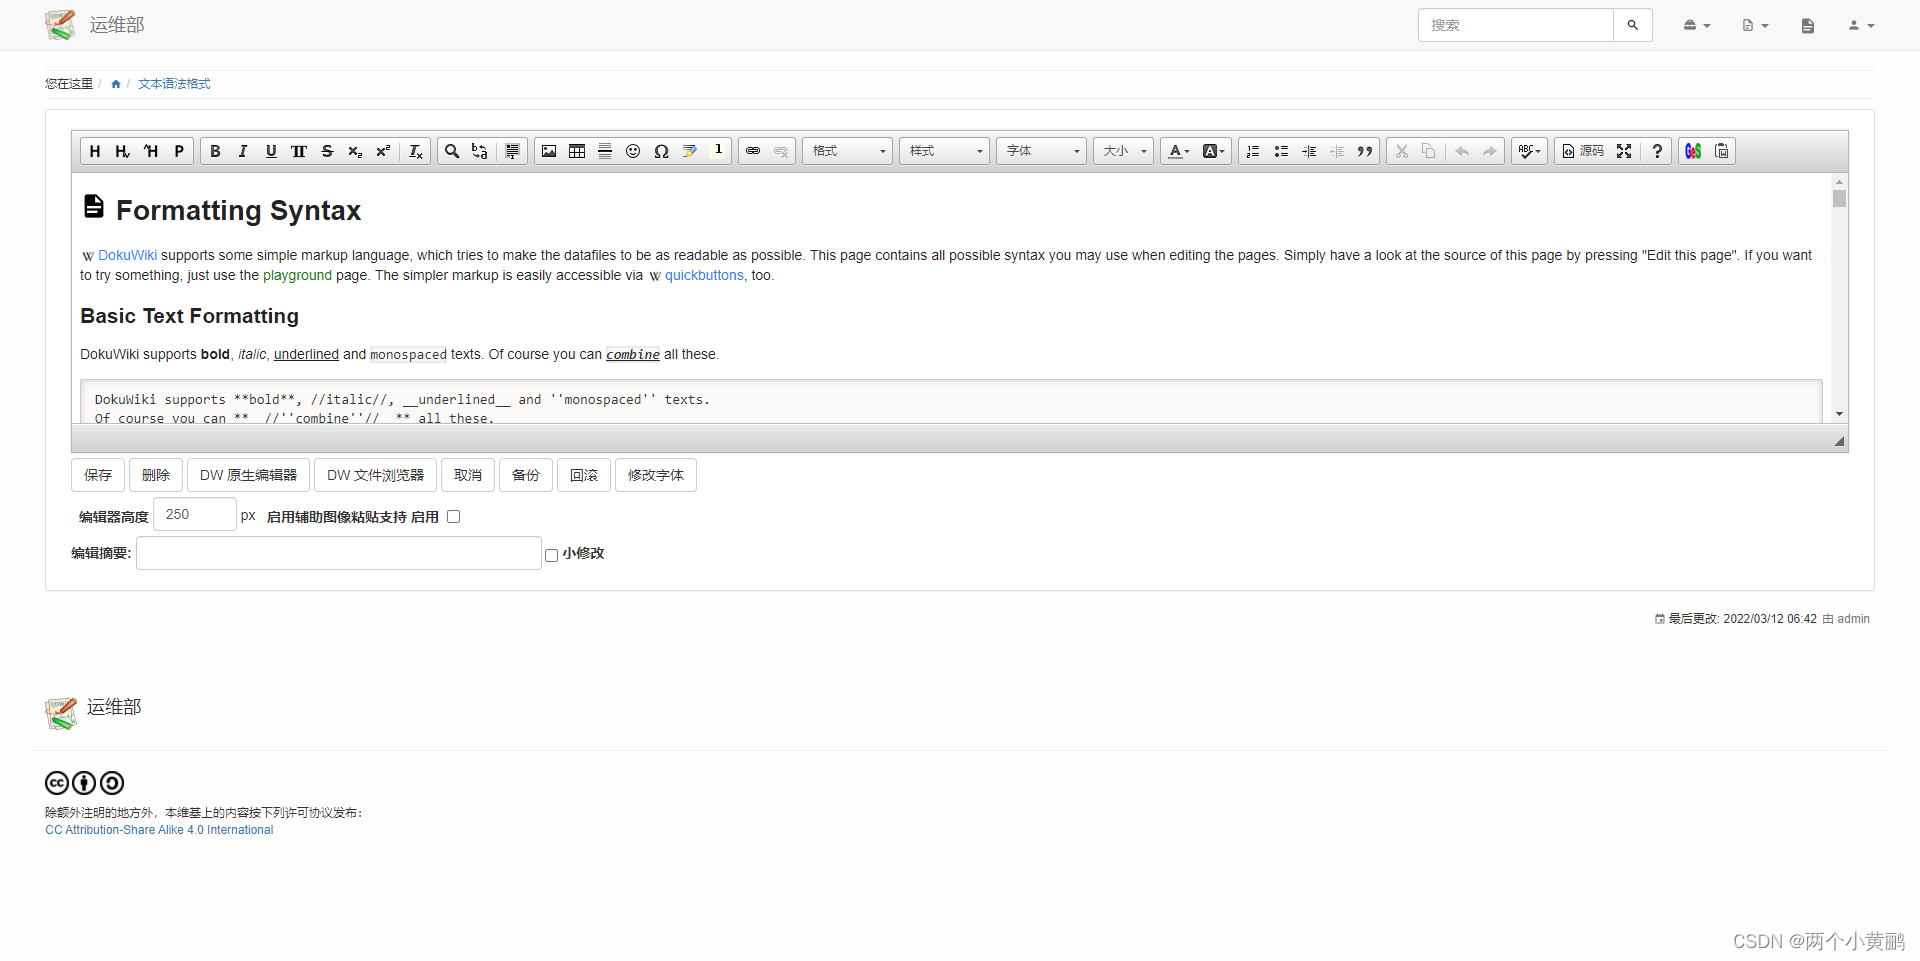Open the page tools dropdown in navbar
This screenshot has width=1920, height=961.
pyautogui.click(x=1755, y=25)
